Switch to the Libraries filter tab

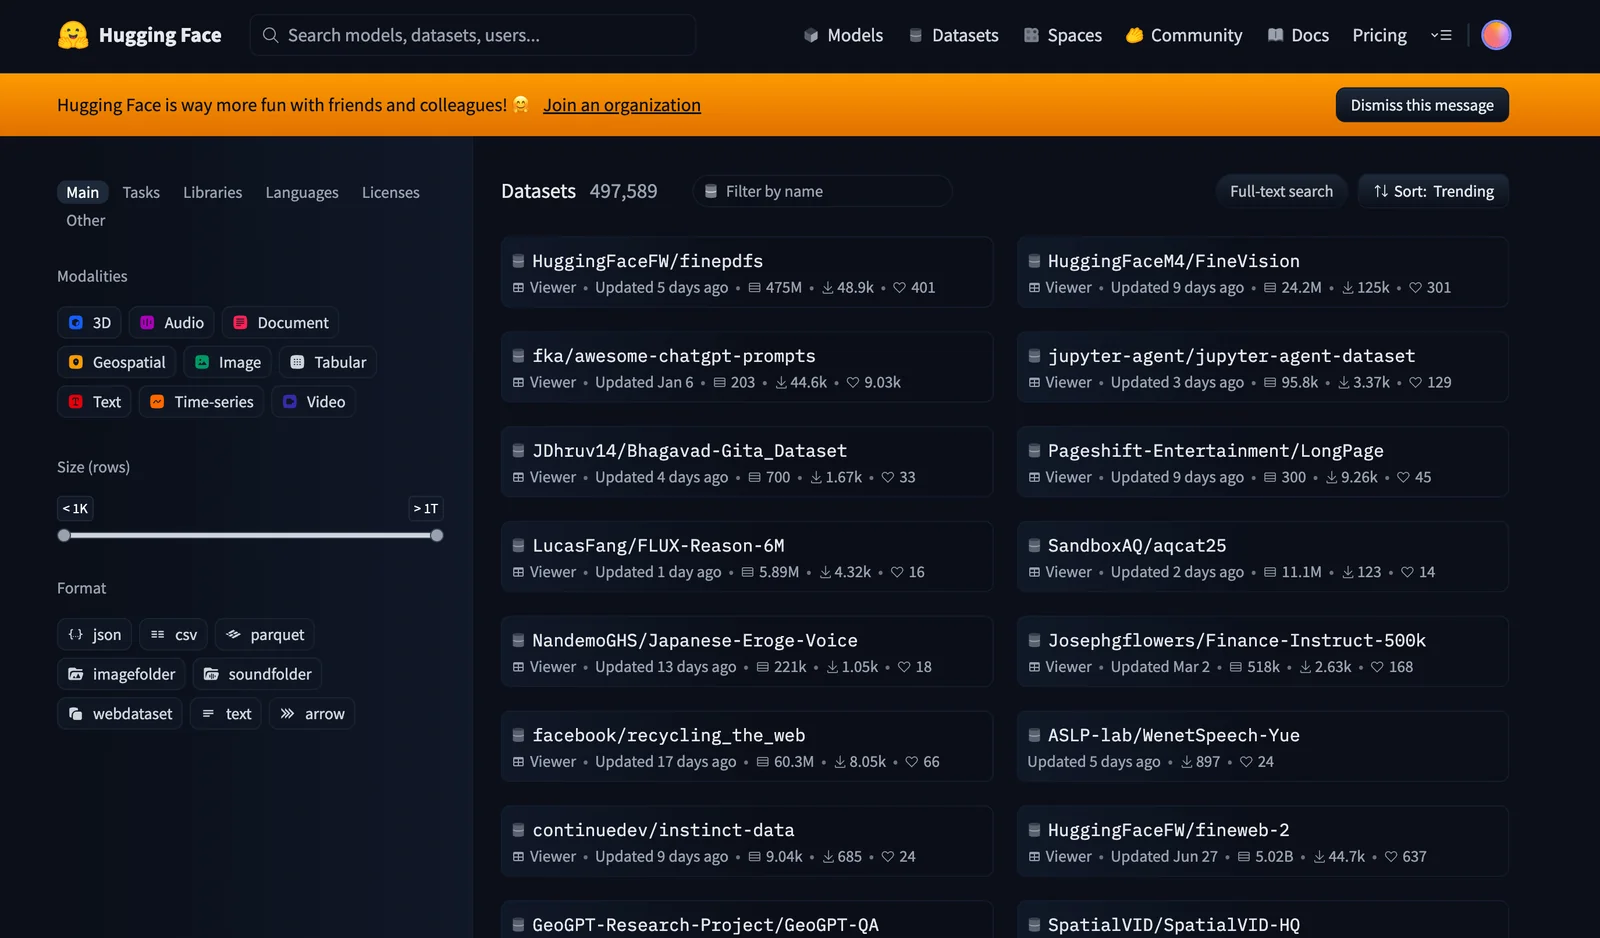(212, 192)
